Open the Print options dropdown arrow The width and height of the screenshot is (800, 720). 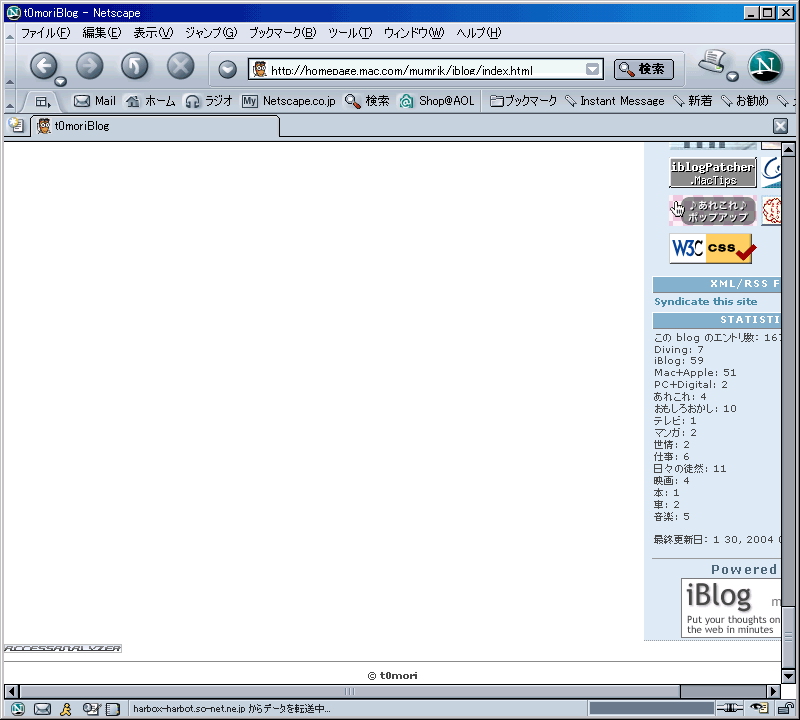click(x=733, y=77)
